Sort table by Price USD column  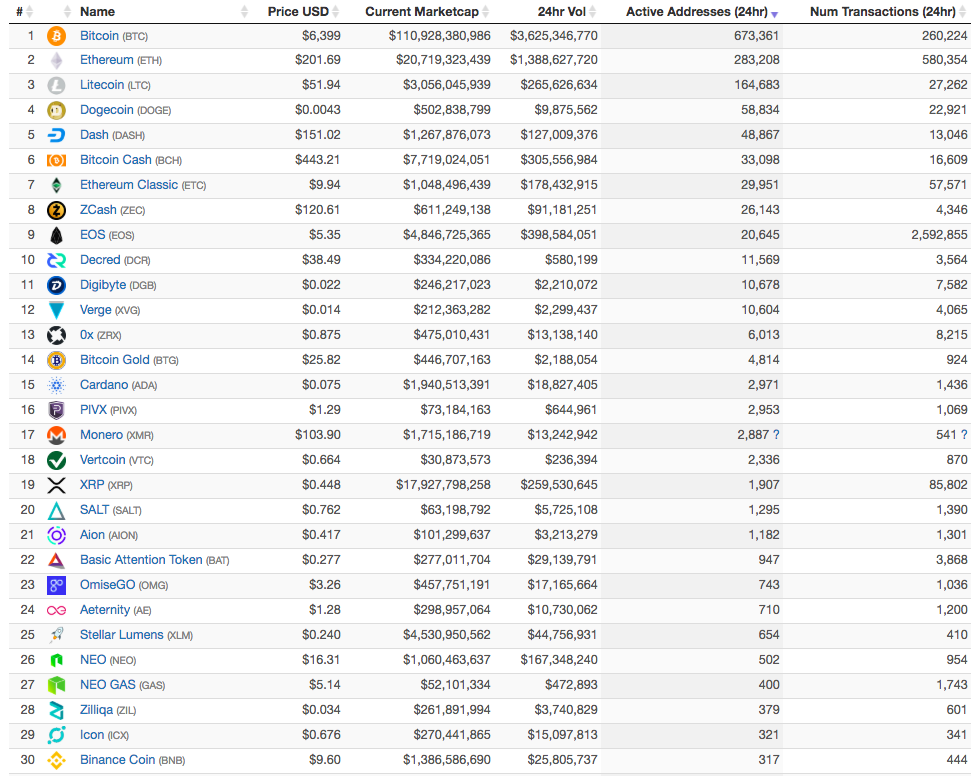coord(303,11)
